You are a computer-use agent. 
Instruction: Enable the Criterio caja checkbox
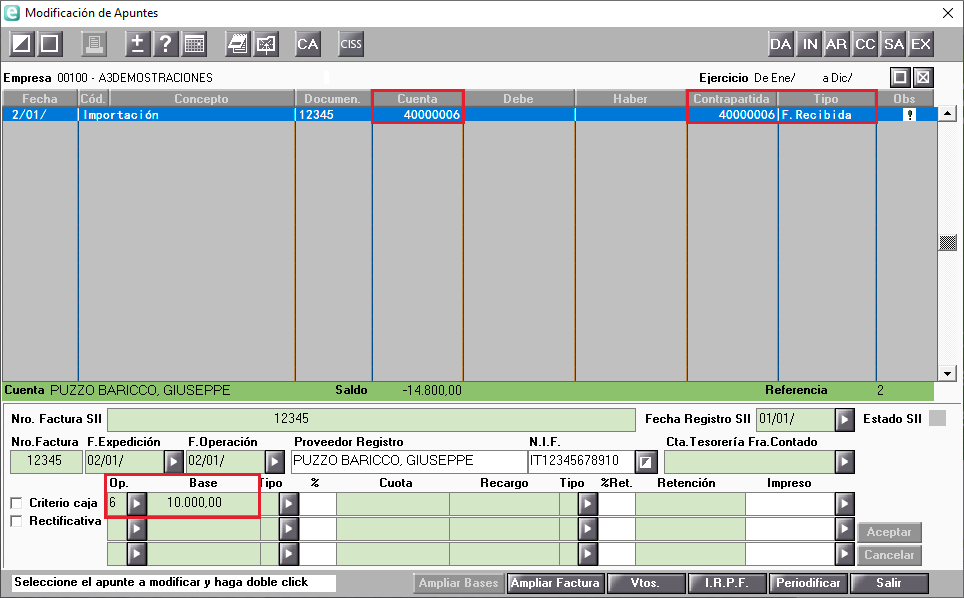17,503
